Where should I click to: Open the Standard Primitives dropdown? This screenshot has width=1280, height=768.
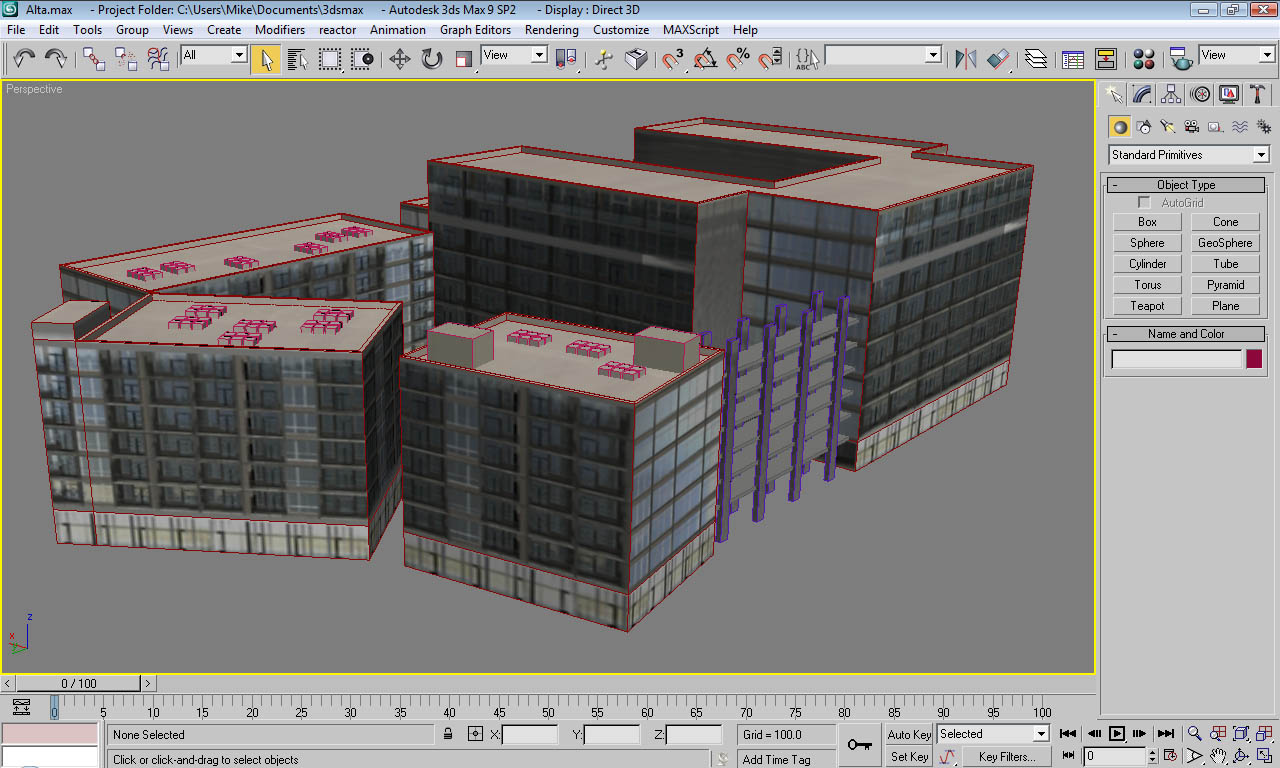1260,155
